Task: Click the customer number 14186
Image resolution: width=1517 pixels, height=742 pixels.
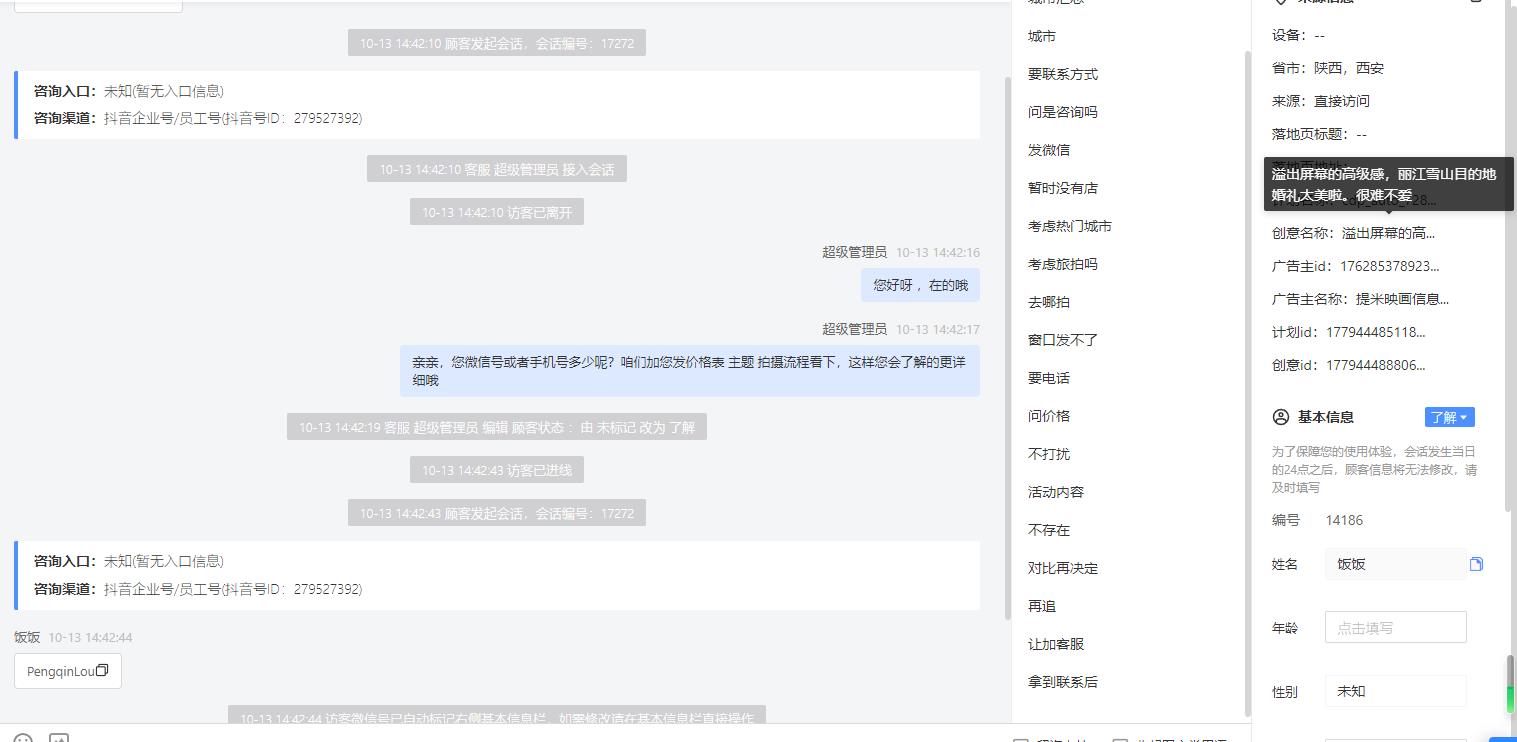Action: [1344, 520]
